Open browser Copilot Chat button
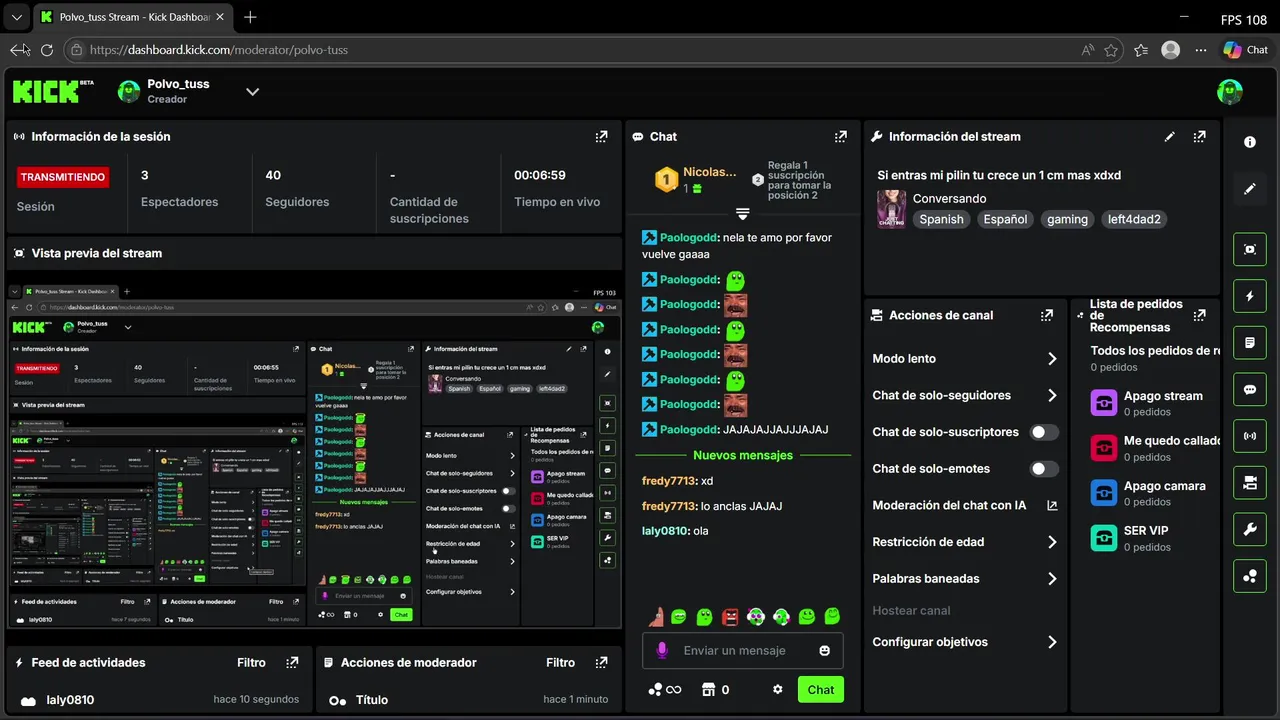 point(1245,50)
